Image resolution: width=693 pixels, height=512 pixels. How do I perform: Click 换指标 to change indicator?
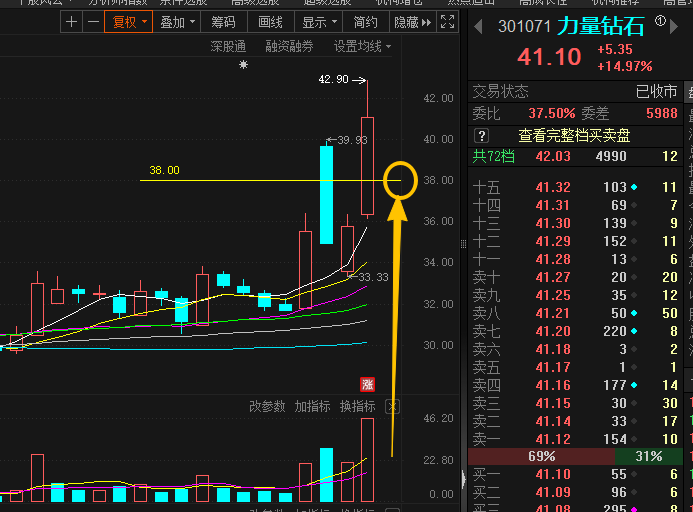pyautogui.click(x=358, y=406)
